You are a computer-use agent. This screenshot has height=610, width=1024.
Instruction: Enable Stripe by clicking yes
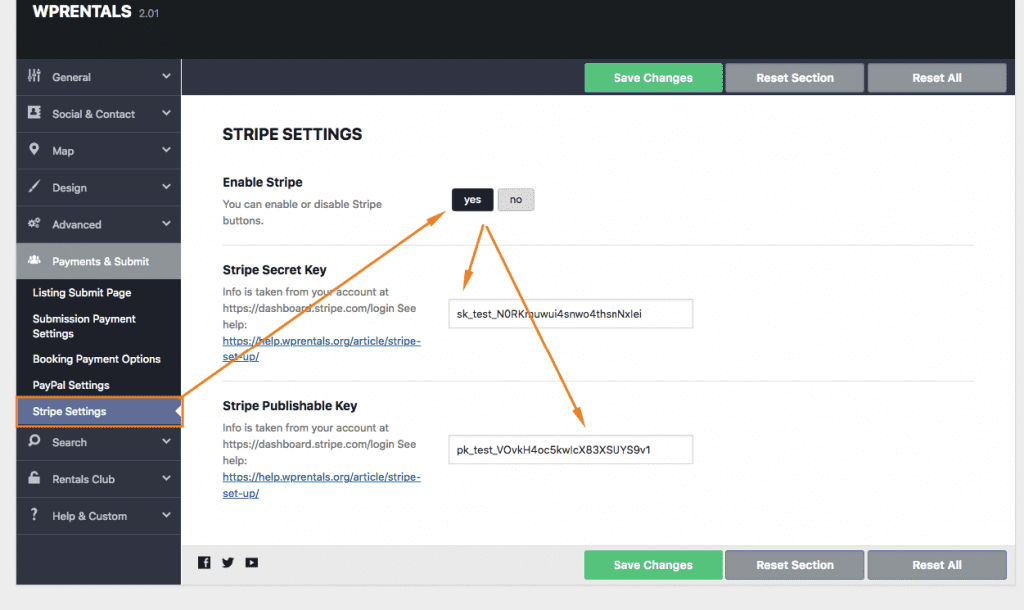click(472, 199)
